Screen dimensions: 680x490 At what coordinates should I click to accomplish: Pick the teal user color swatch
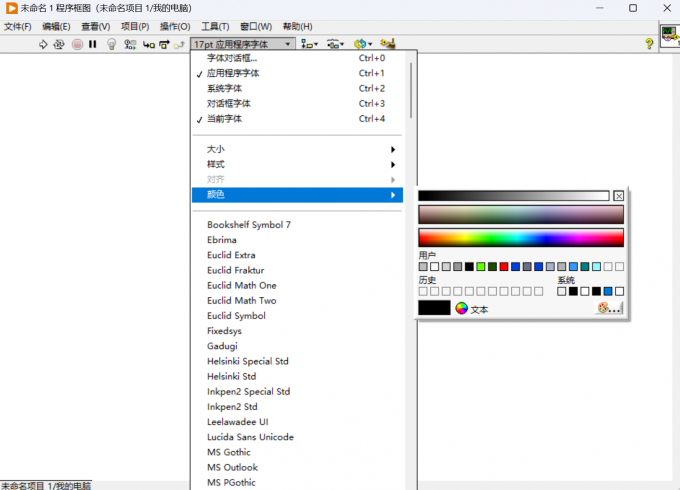(x=585, y=267)
